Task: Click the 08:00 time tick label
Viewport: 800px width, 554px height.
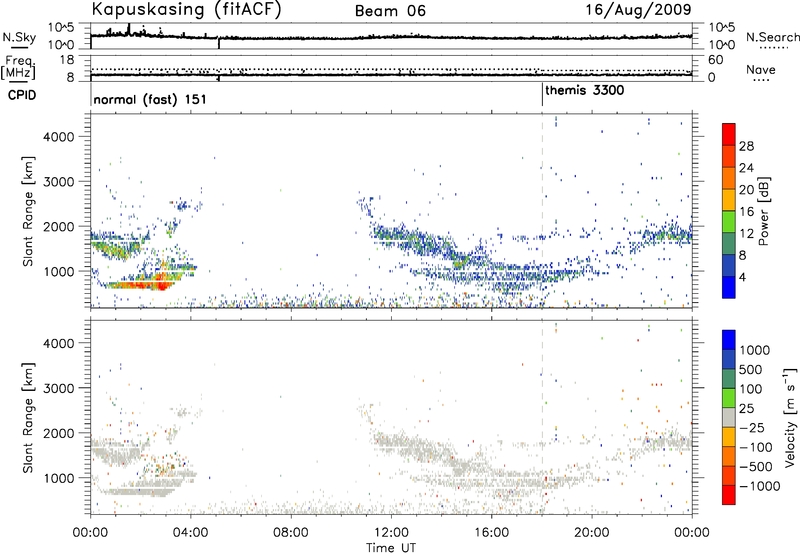Action: 291,533
